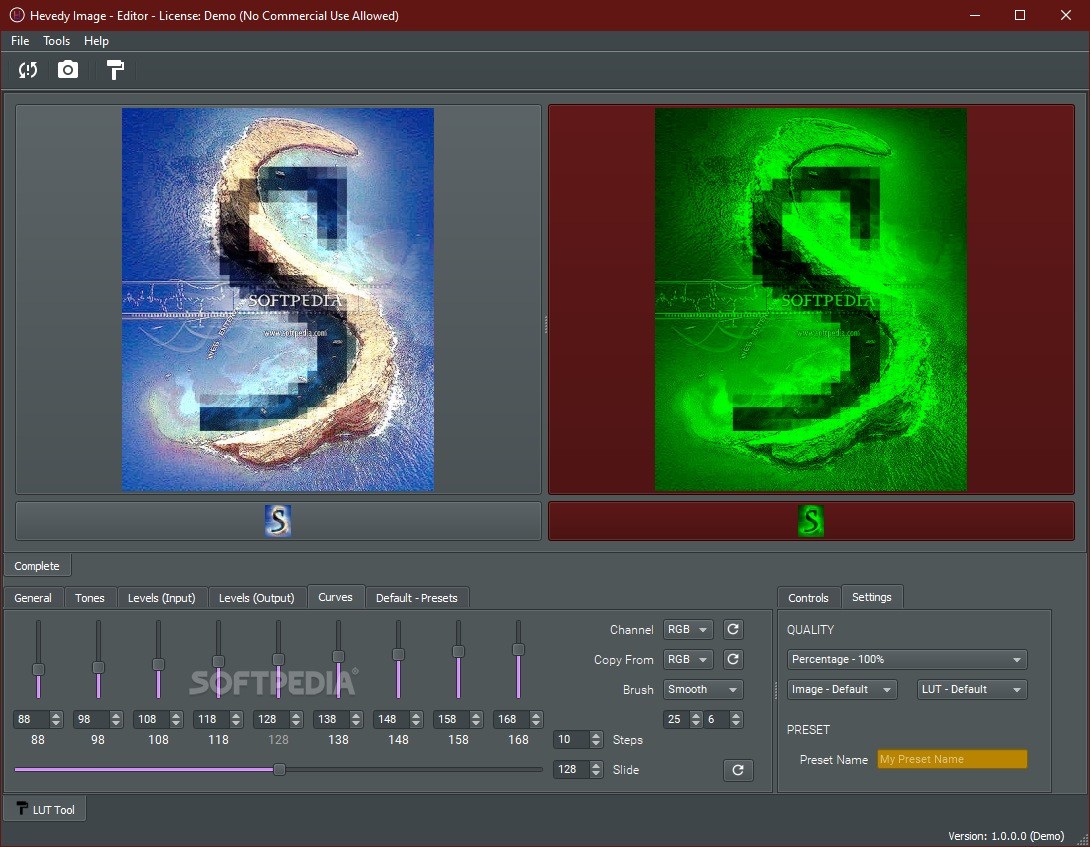Open the Levels (Input) tab
The image size is (1090, 847).
[161, 598]
